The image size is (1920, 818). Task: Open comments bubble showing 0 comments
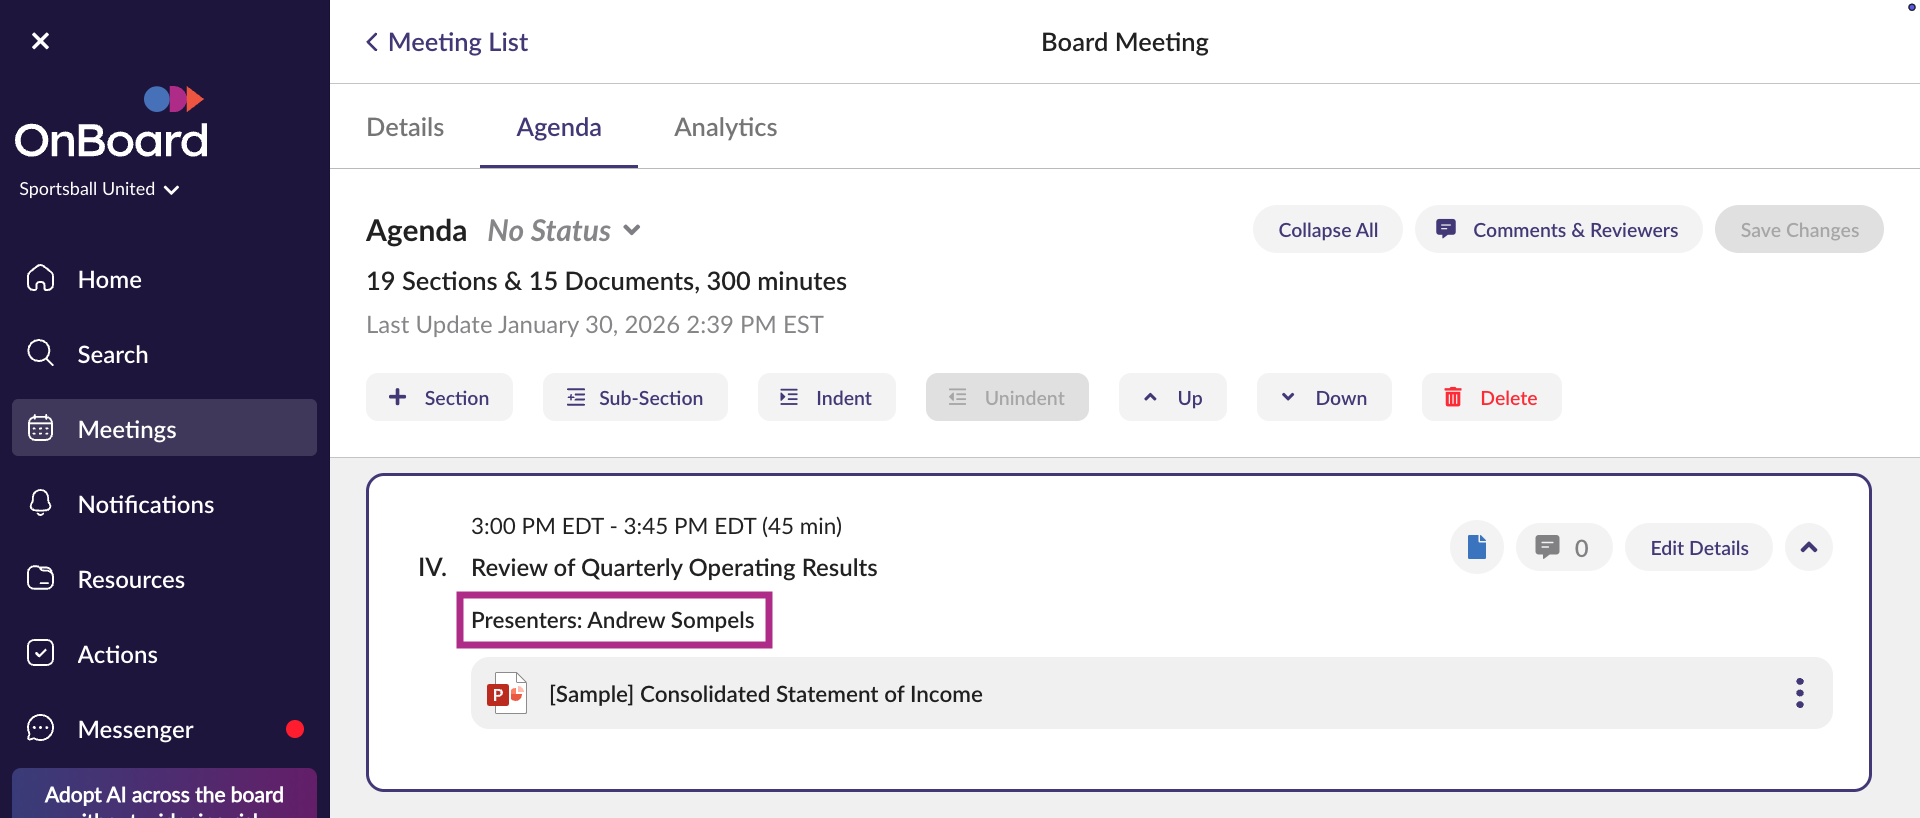coord(1563,547)
